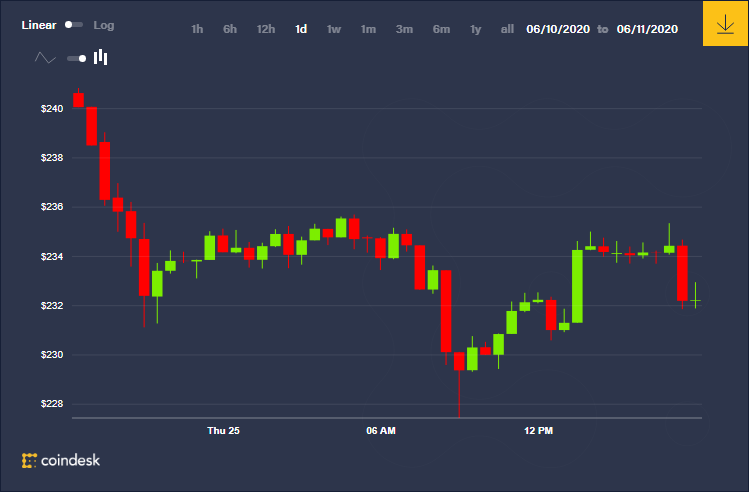This screenshot has width=749, height=492.
Task: Edit the end date 06/11/2020
Action: coord(647,29)
